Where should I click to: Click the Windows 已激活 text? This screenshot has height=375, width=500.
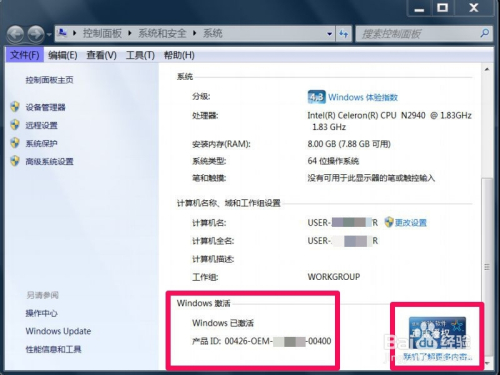pos(223,323)
